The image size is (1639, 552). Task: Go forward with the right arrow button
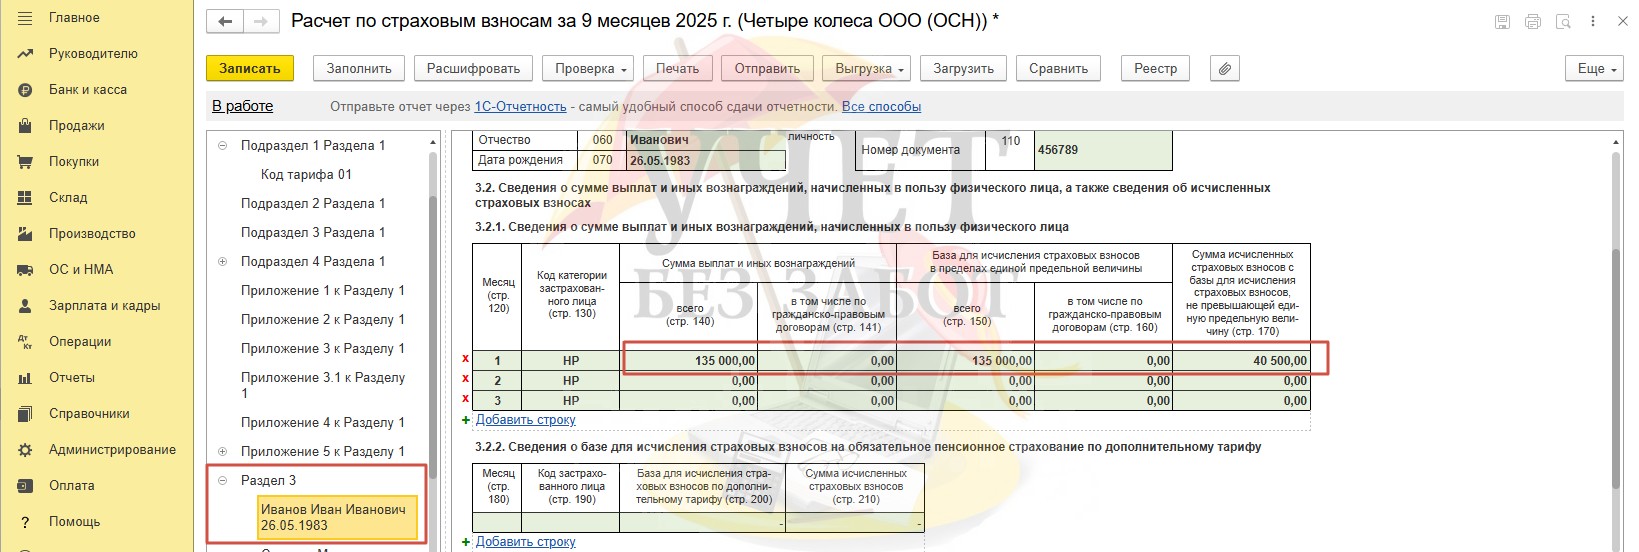261,21
